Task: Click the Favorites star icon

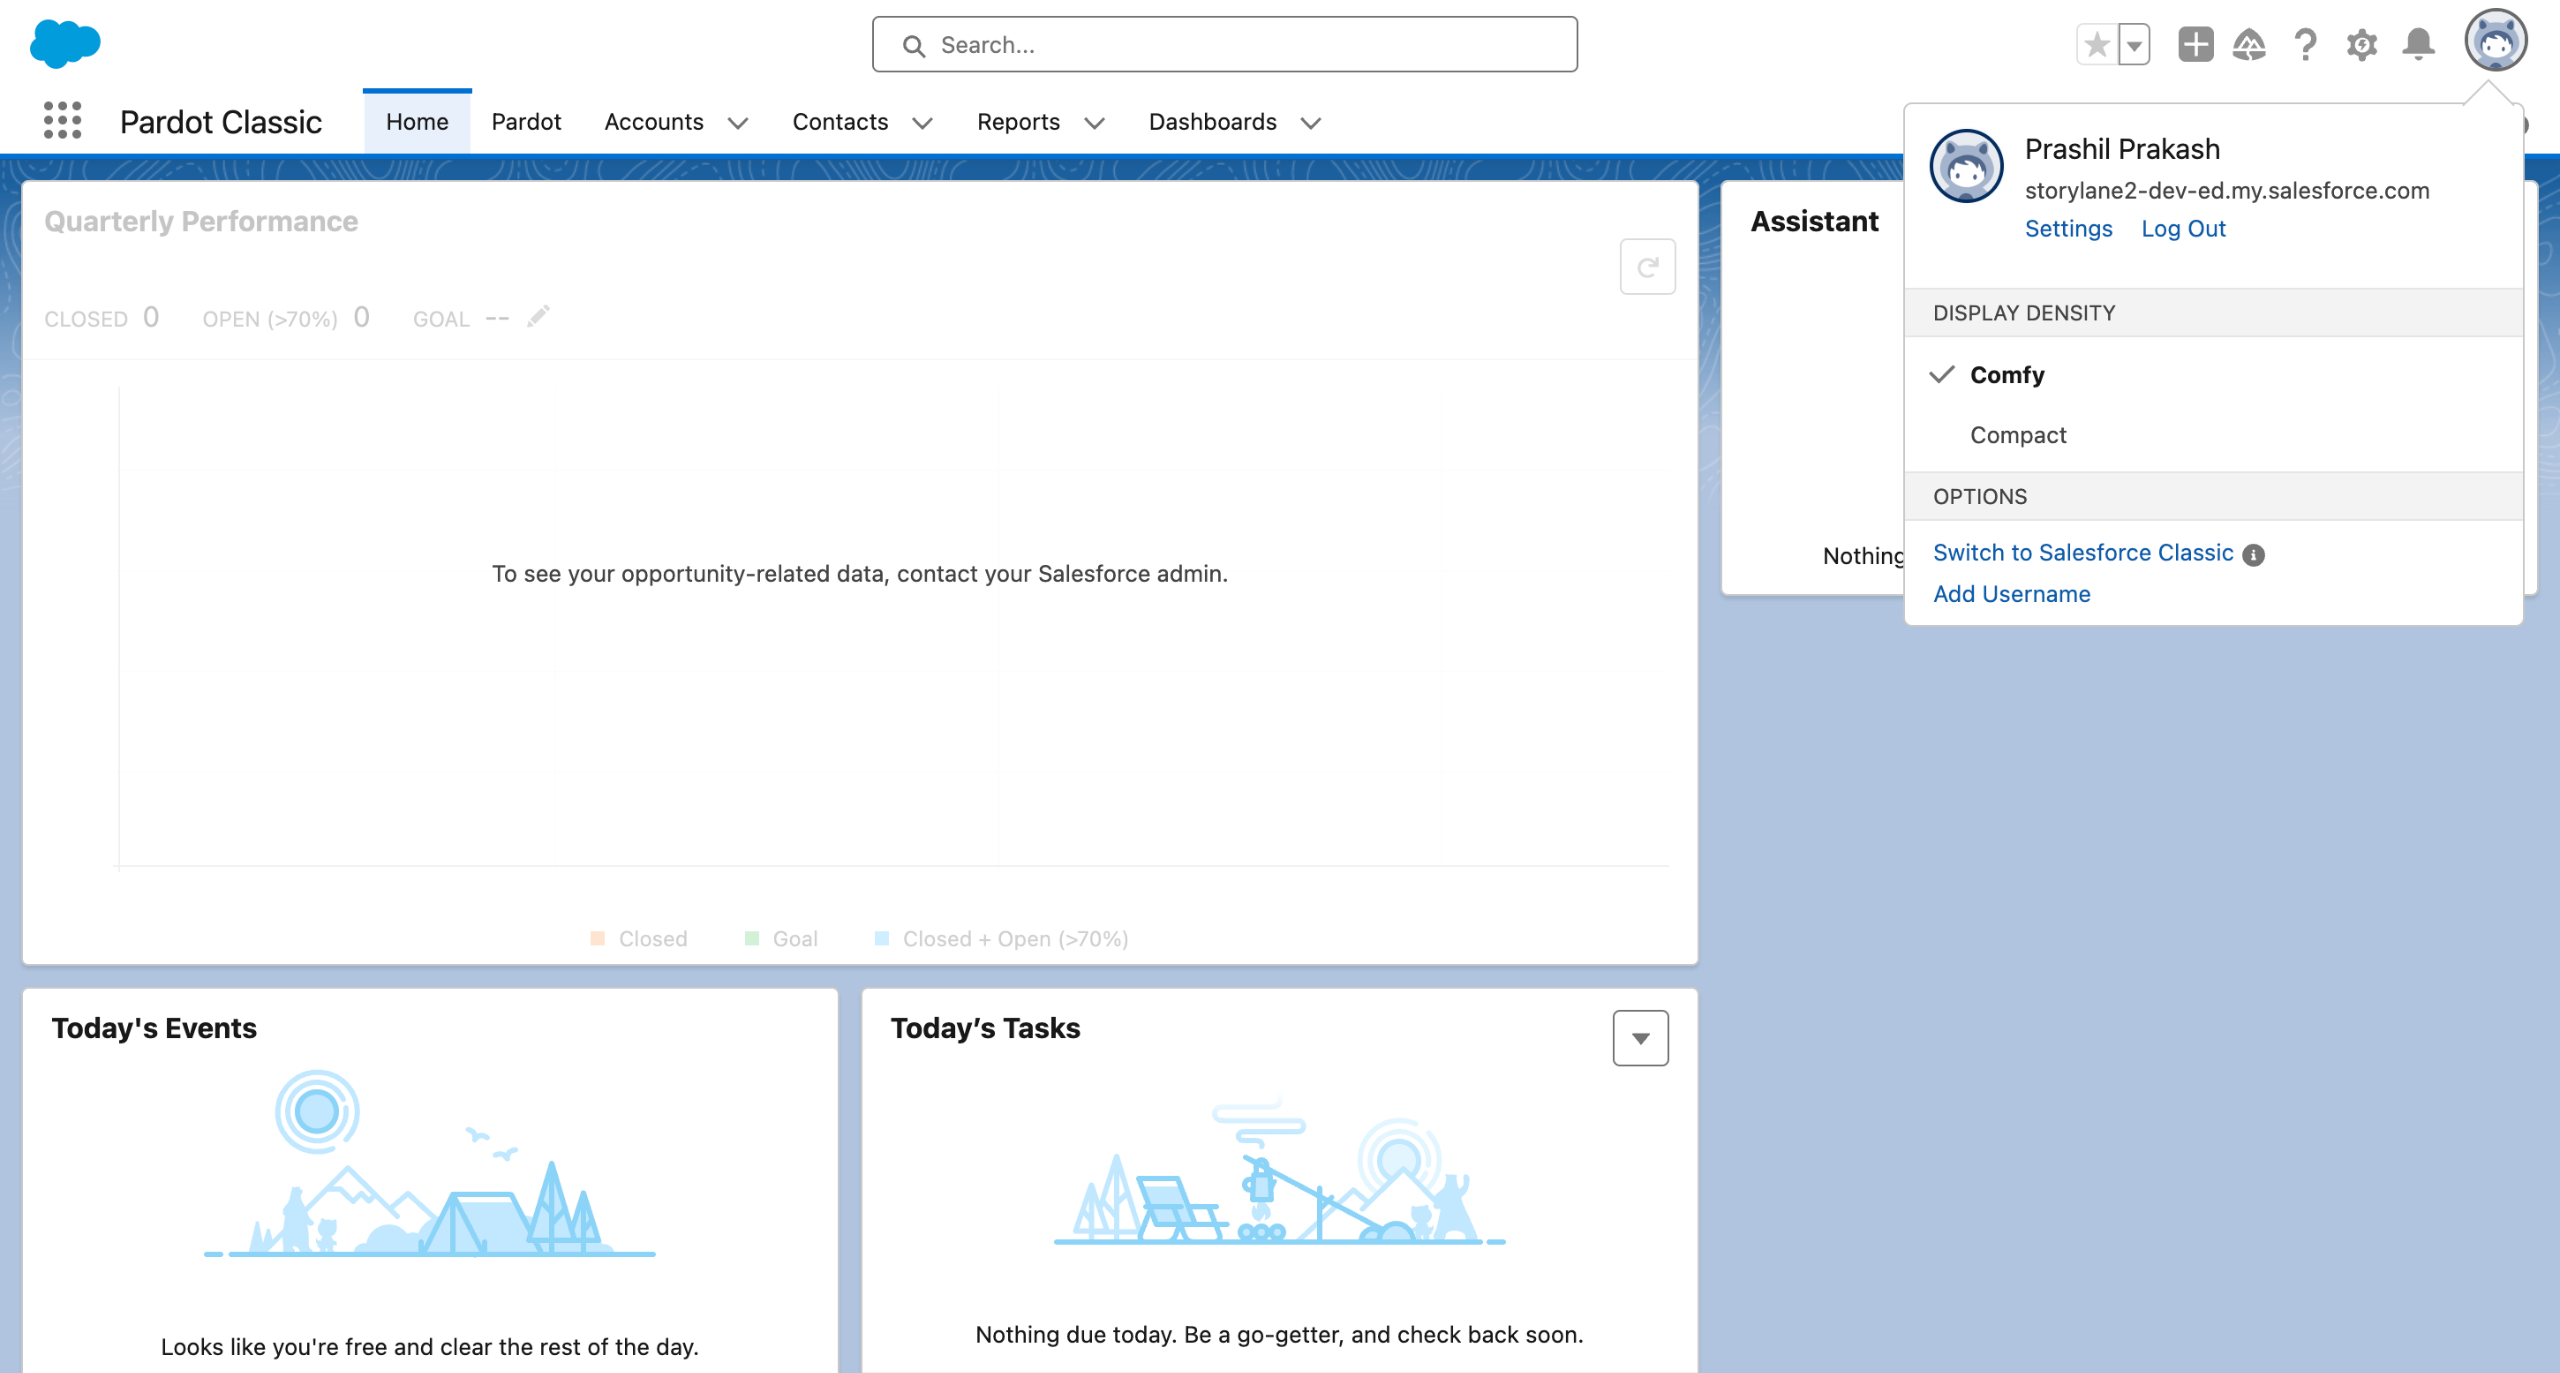Action: click(x=2097, y=45)
